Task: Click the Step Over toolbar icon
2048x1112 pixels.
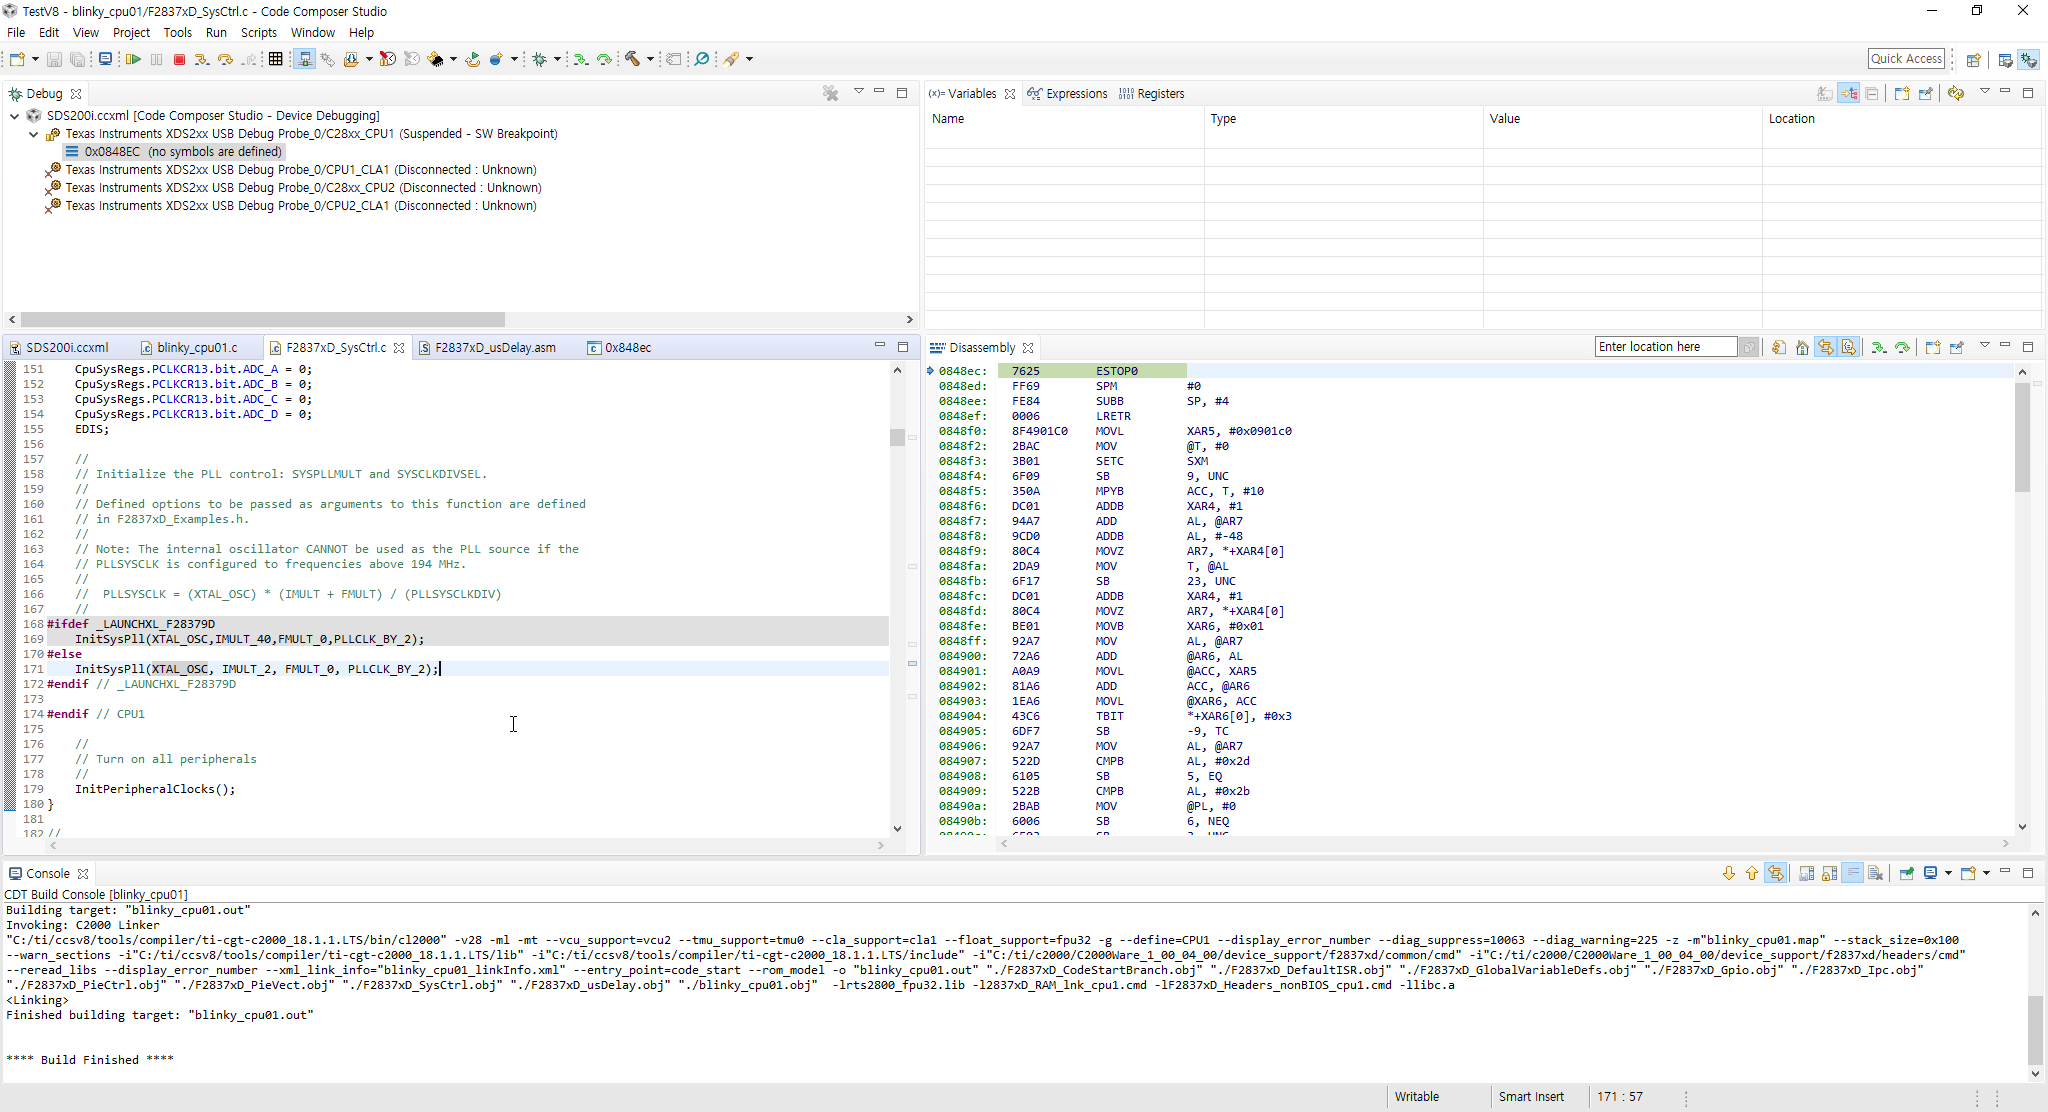Action: point(225,60)
